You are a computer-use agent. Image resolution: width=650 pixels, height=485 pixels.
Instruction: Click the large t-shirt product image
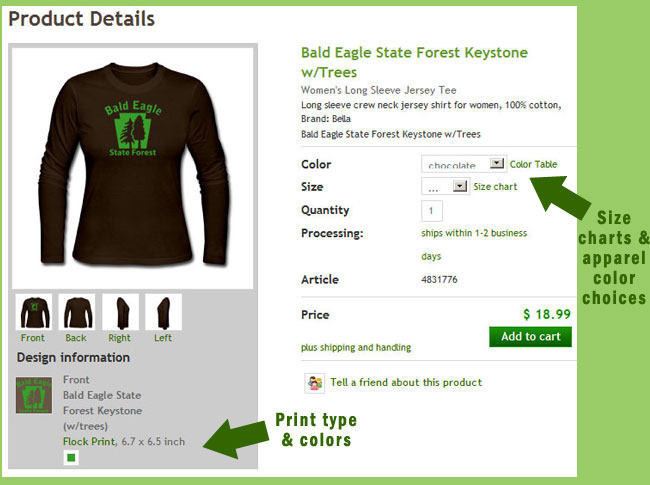tap(131, 167)
